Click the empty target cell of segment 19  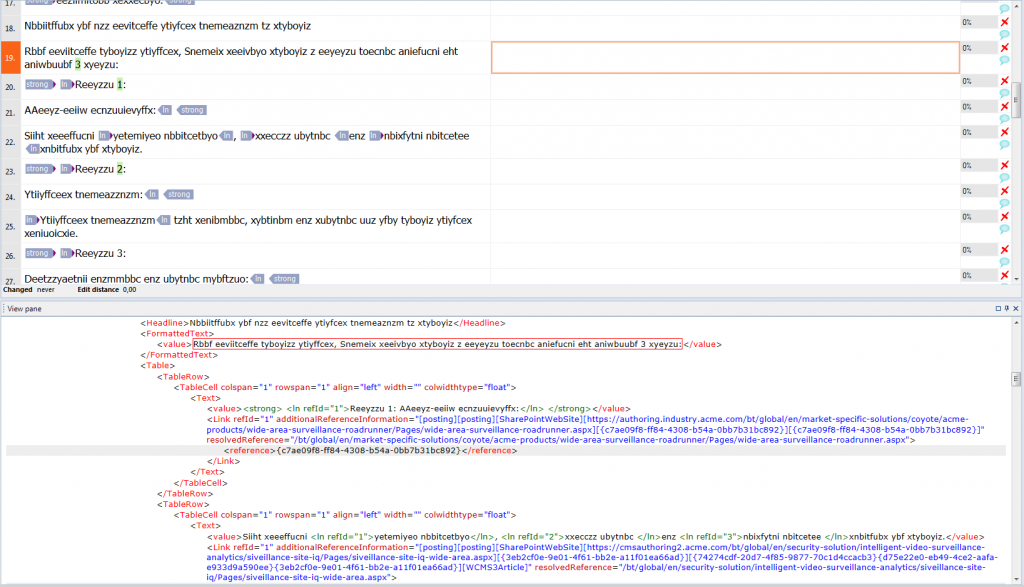tap(725, 58)
